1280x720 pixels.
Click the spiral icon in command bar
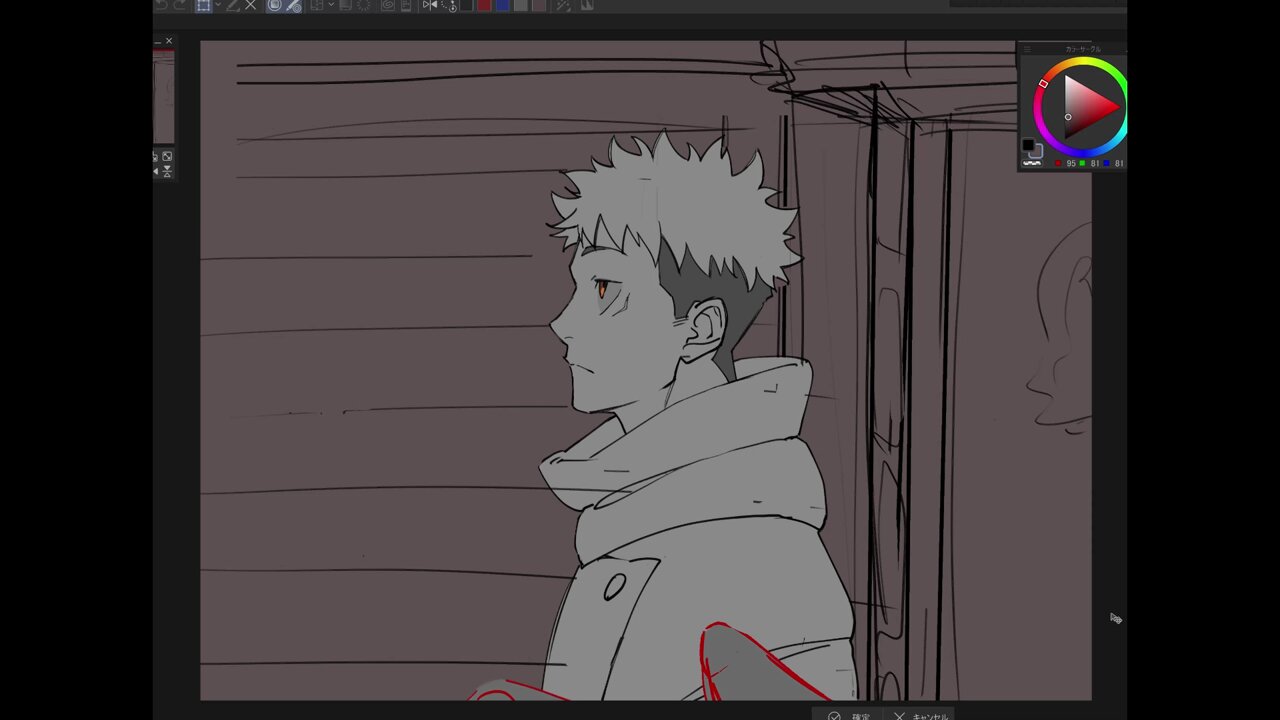tap(388, 5)
